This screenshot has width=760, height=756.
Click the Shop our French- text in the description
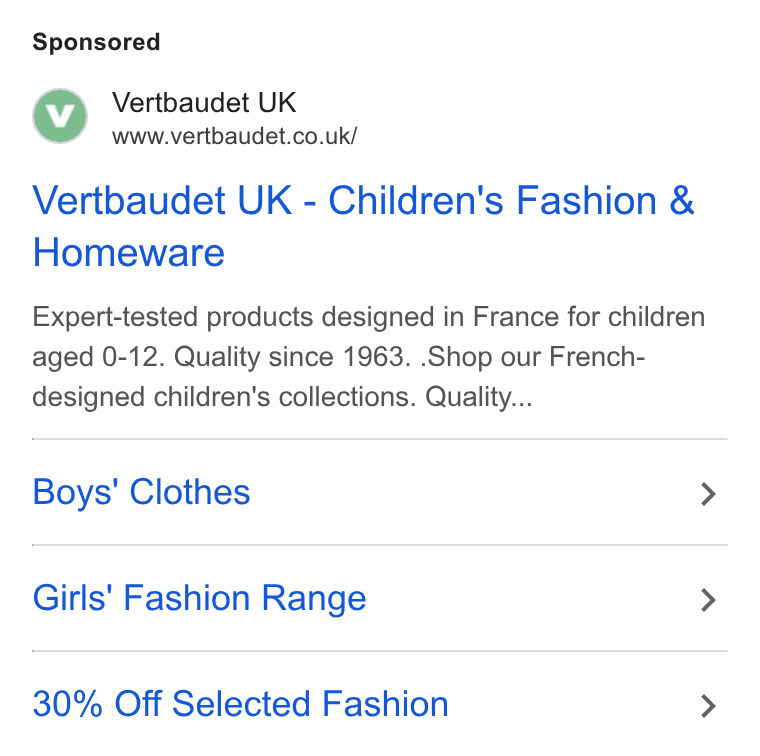532,357
